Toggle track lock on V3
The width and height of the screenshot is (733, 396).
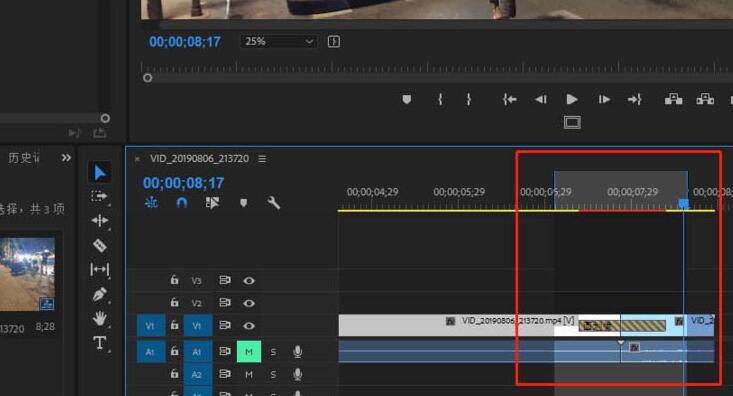174,280
